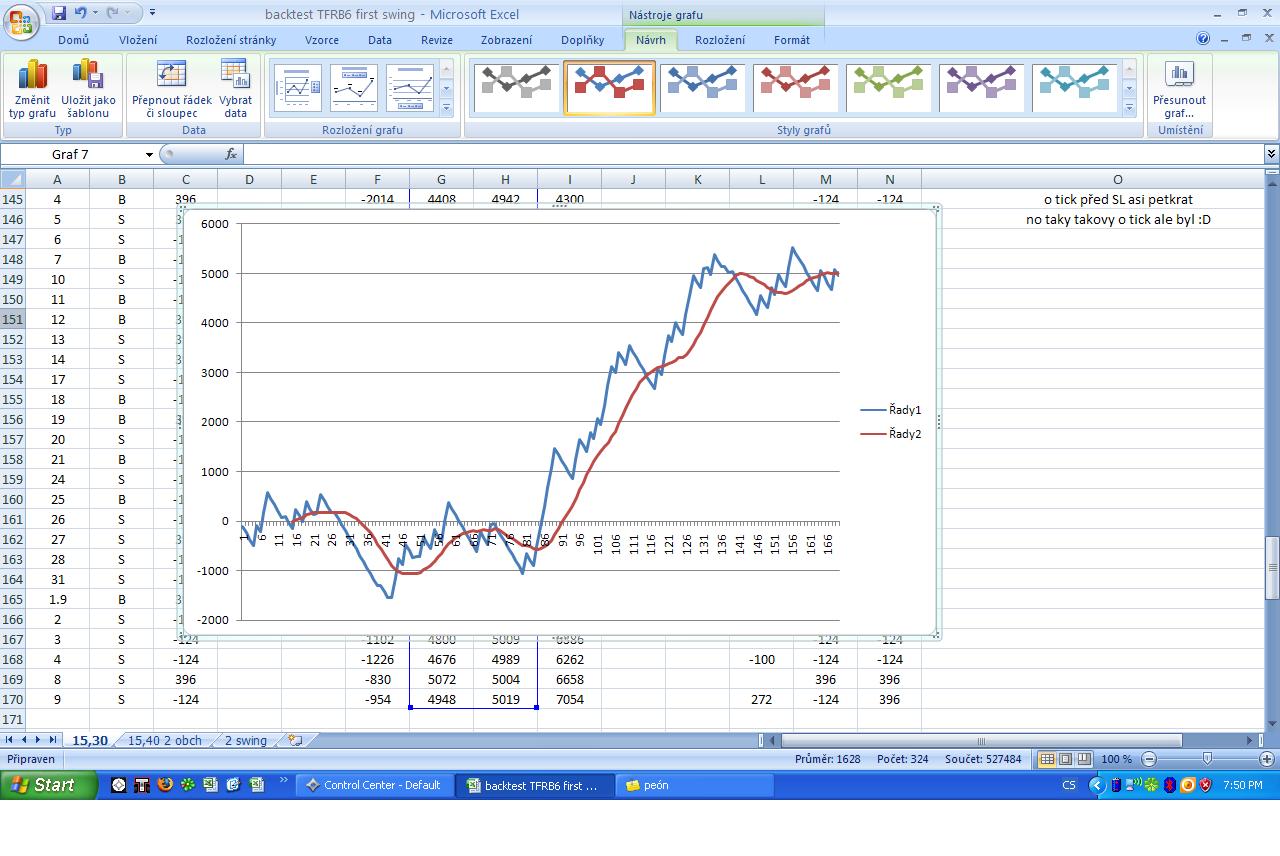Image resolution: width=1280 pixels, height=856 pixels.
Task: Click the Změnit typ grafu icon
Action: pyautogui.click(x=32, y=88)
